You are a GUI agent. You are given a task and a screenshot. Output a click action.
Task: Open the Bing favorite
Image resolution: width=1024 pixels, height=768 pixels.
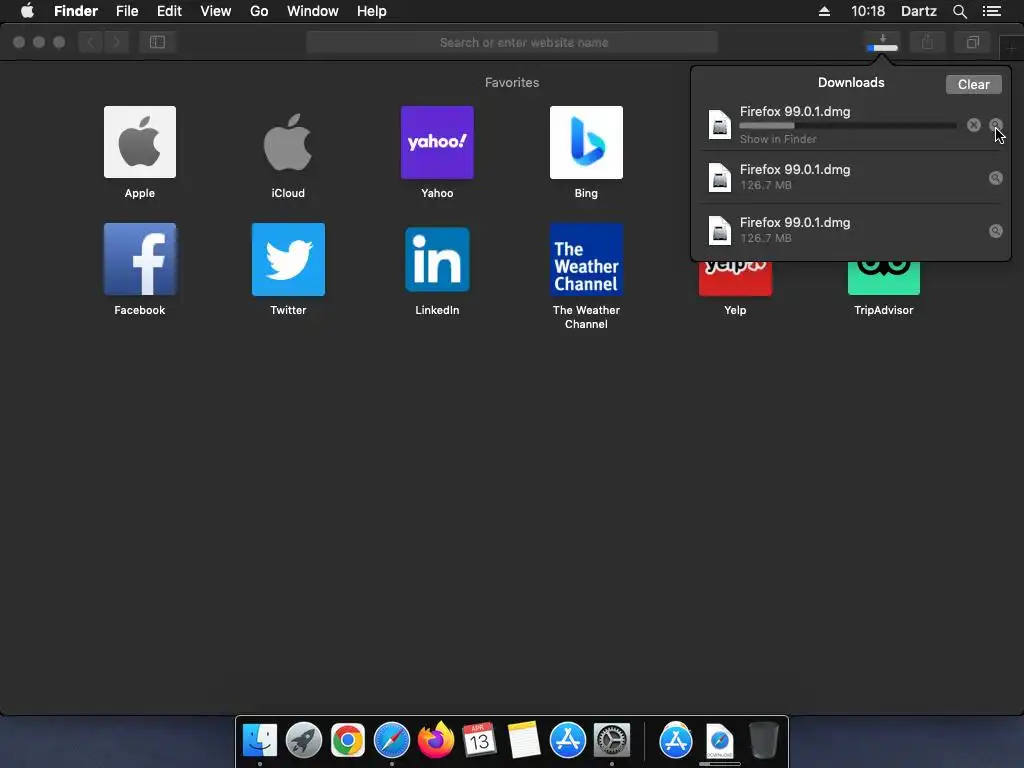(586, 142)
